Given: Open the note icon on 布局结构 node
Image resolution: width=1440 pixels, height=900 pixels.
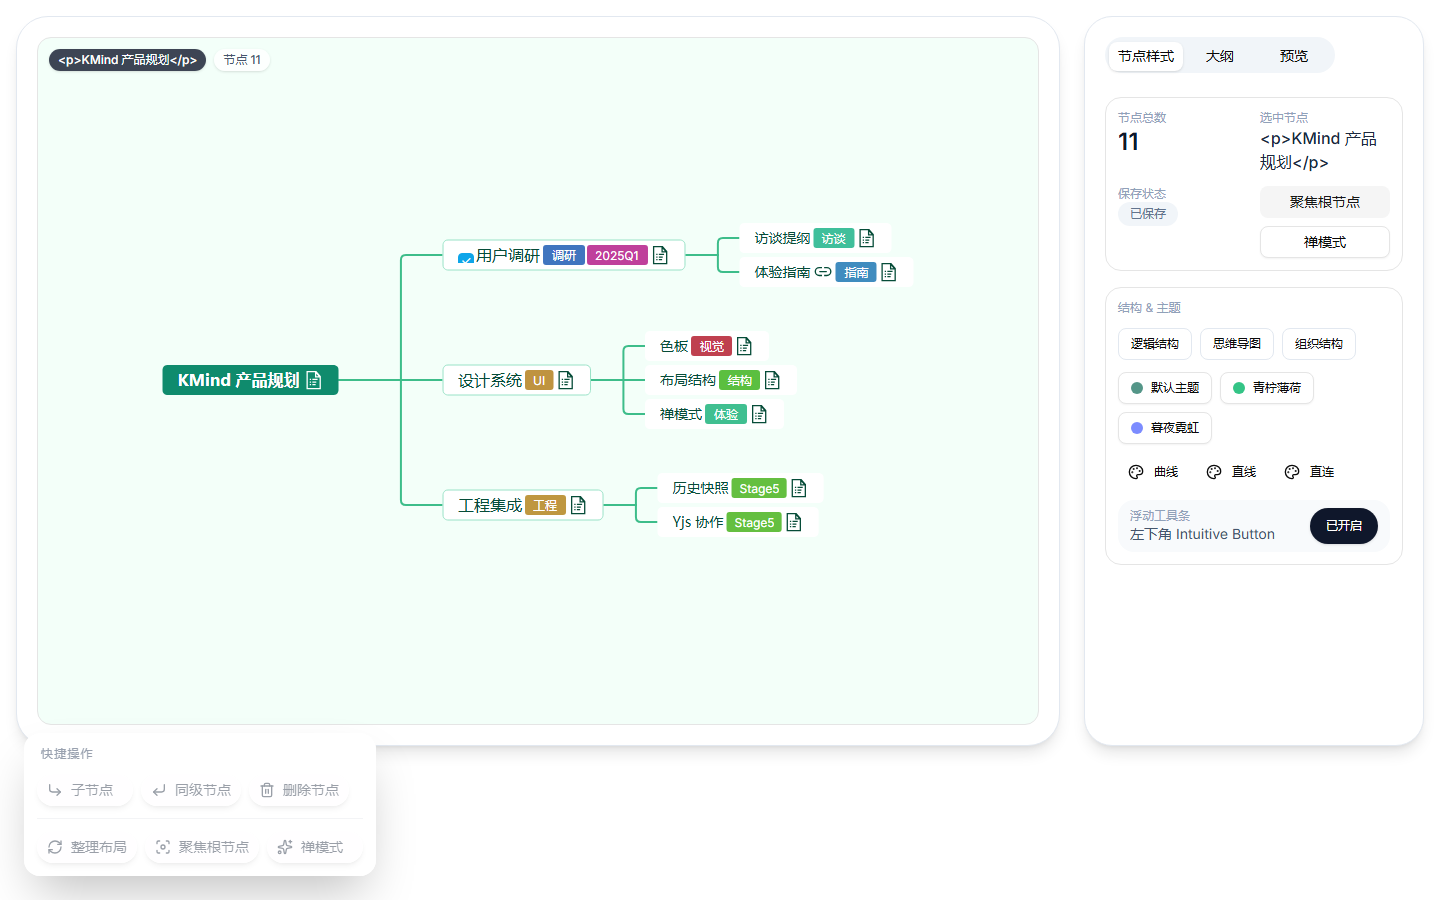Looking at the screenshot, I should (x=772, y=380).
